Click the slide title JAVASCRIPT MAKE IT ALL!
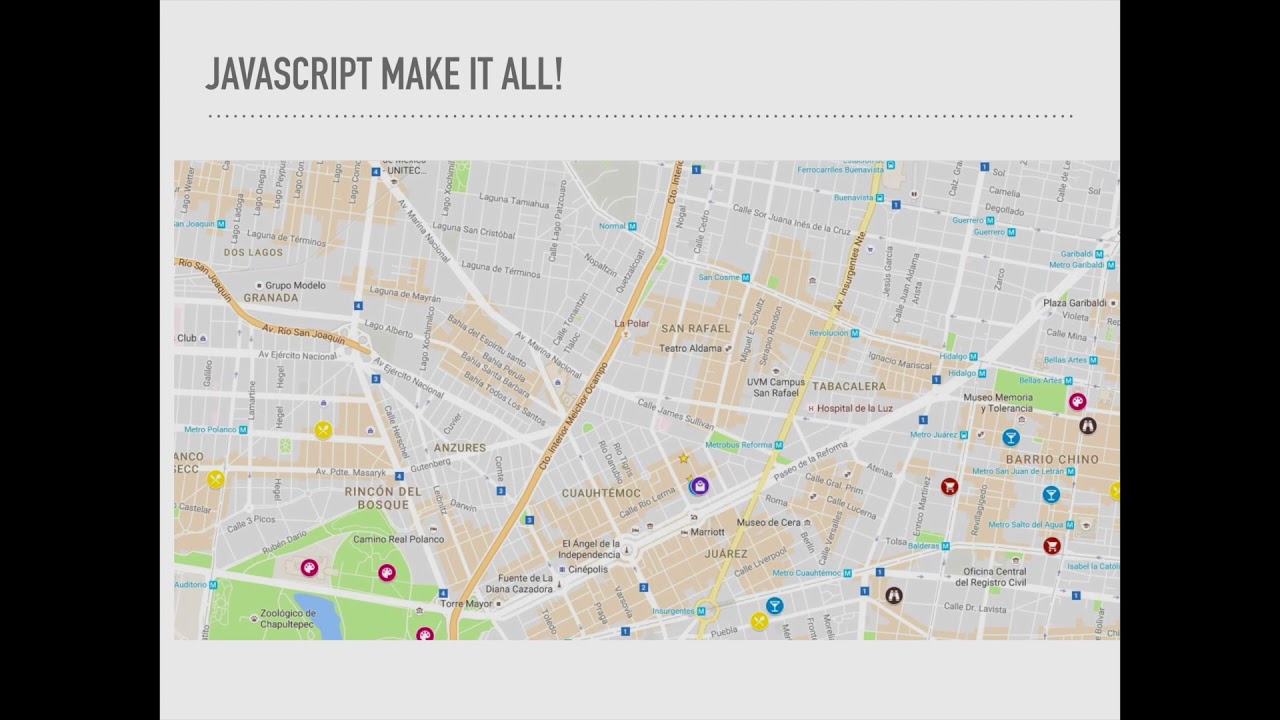Viewport: 1280px width, 720px height. click(384, 75)
